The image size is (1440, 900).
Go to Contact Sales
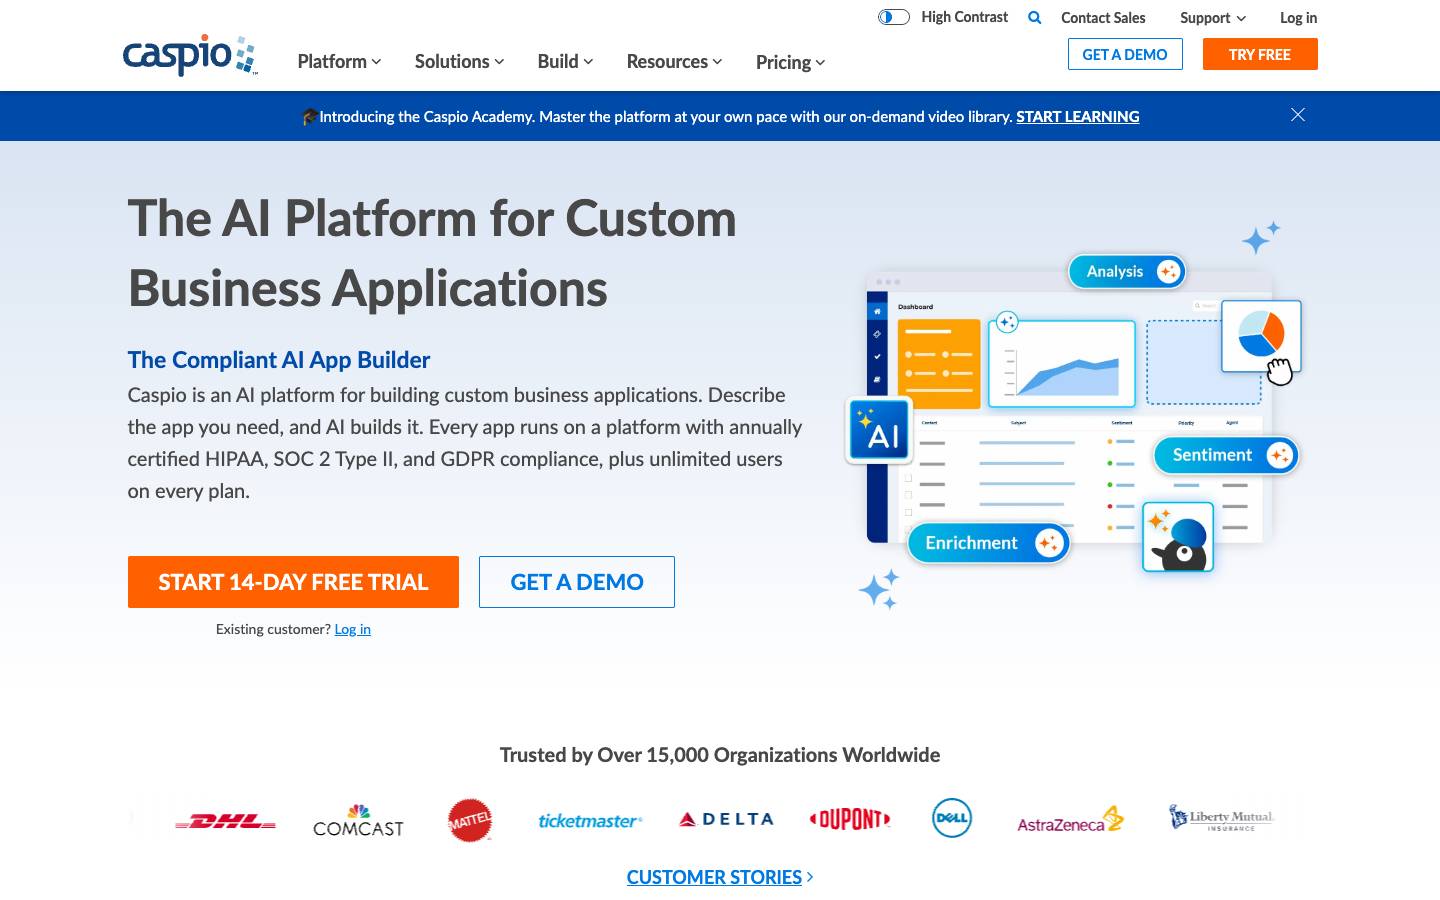(1103, 17)
